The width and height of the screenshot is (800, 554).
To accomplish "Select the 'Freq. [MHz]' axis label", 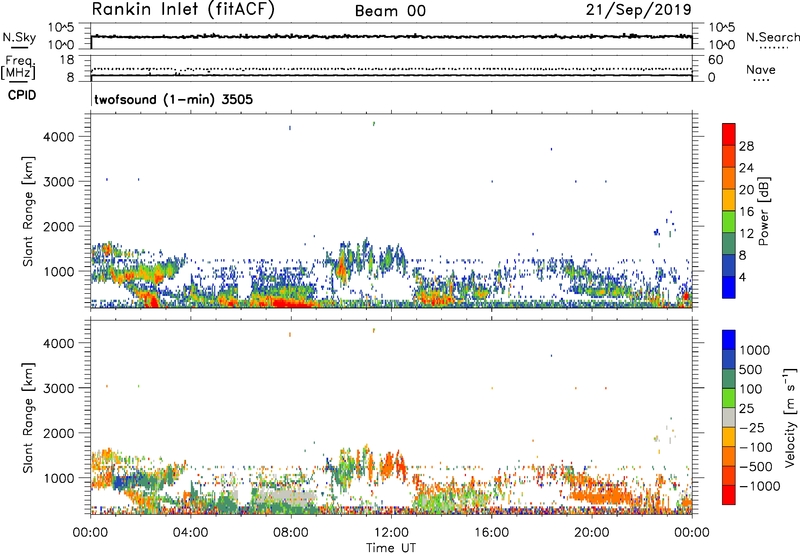I will pos(18,67).
